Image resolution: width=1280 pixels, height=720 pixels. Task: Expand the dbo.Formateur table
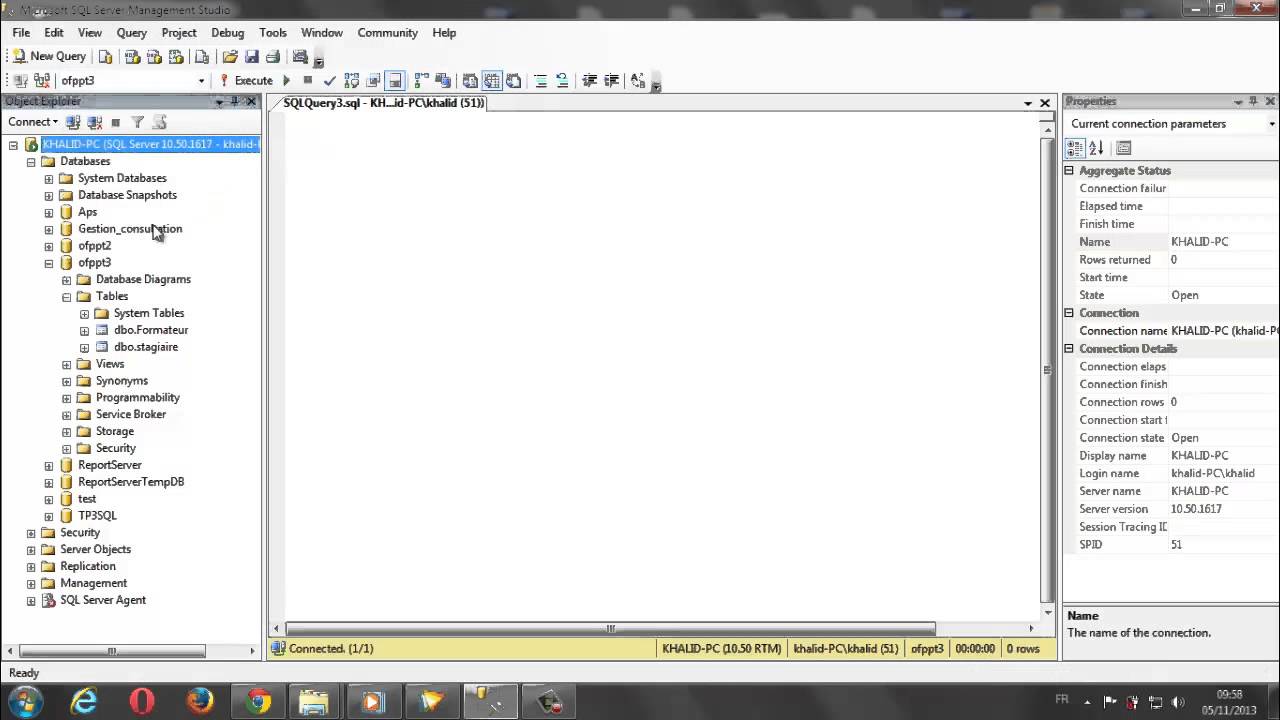coord(85,330)
